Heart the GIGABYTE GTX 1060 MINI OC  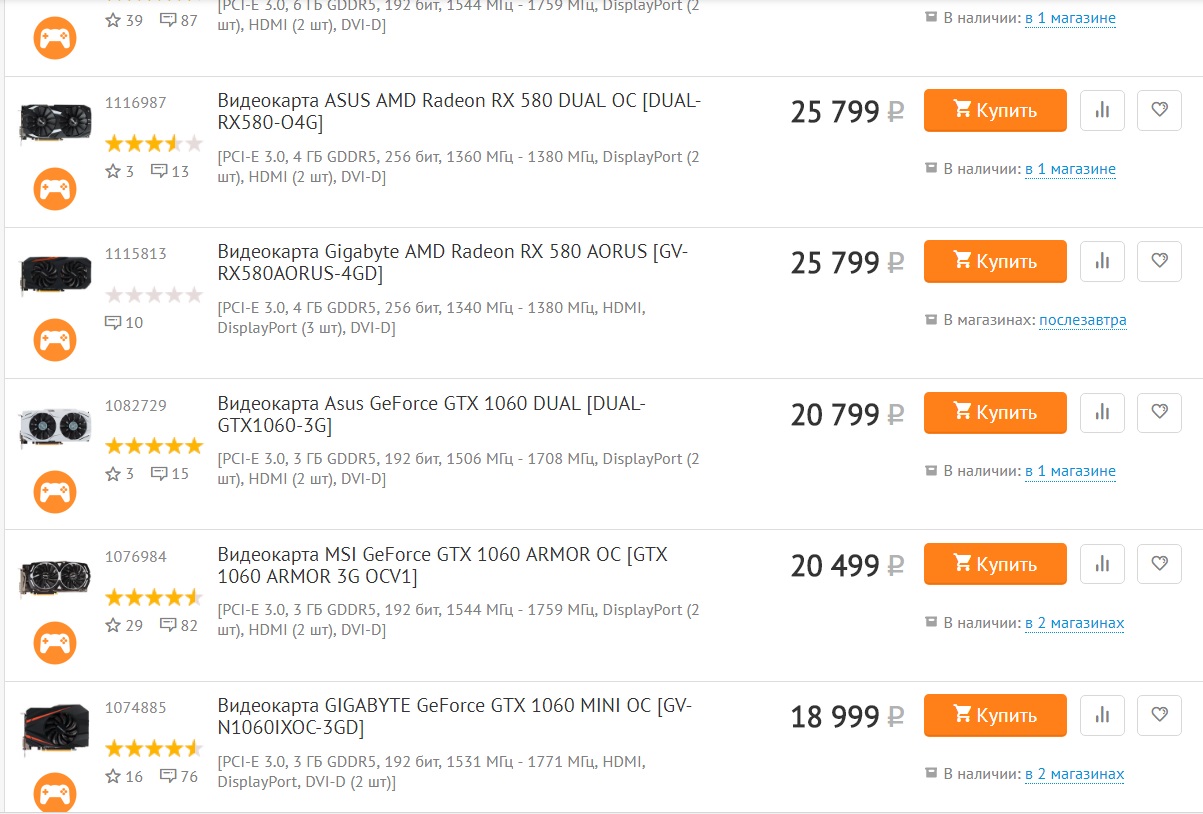[x=1159, y=715]
